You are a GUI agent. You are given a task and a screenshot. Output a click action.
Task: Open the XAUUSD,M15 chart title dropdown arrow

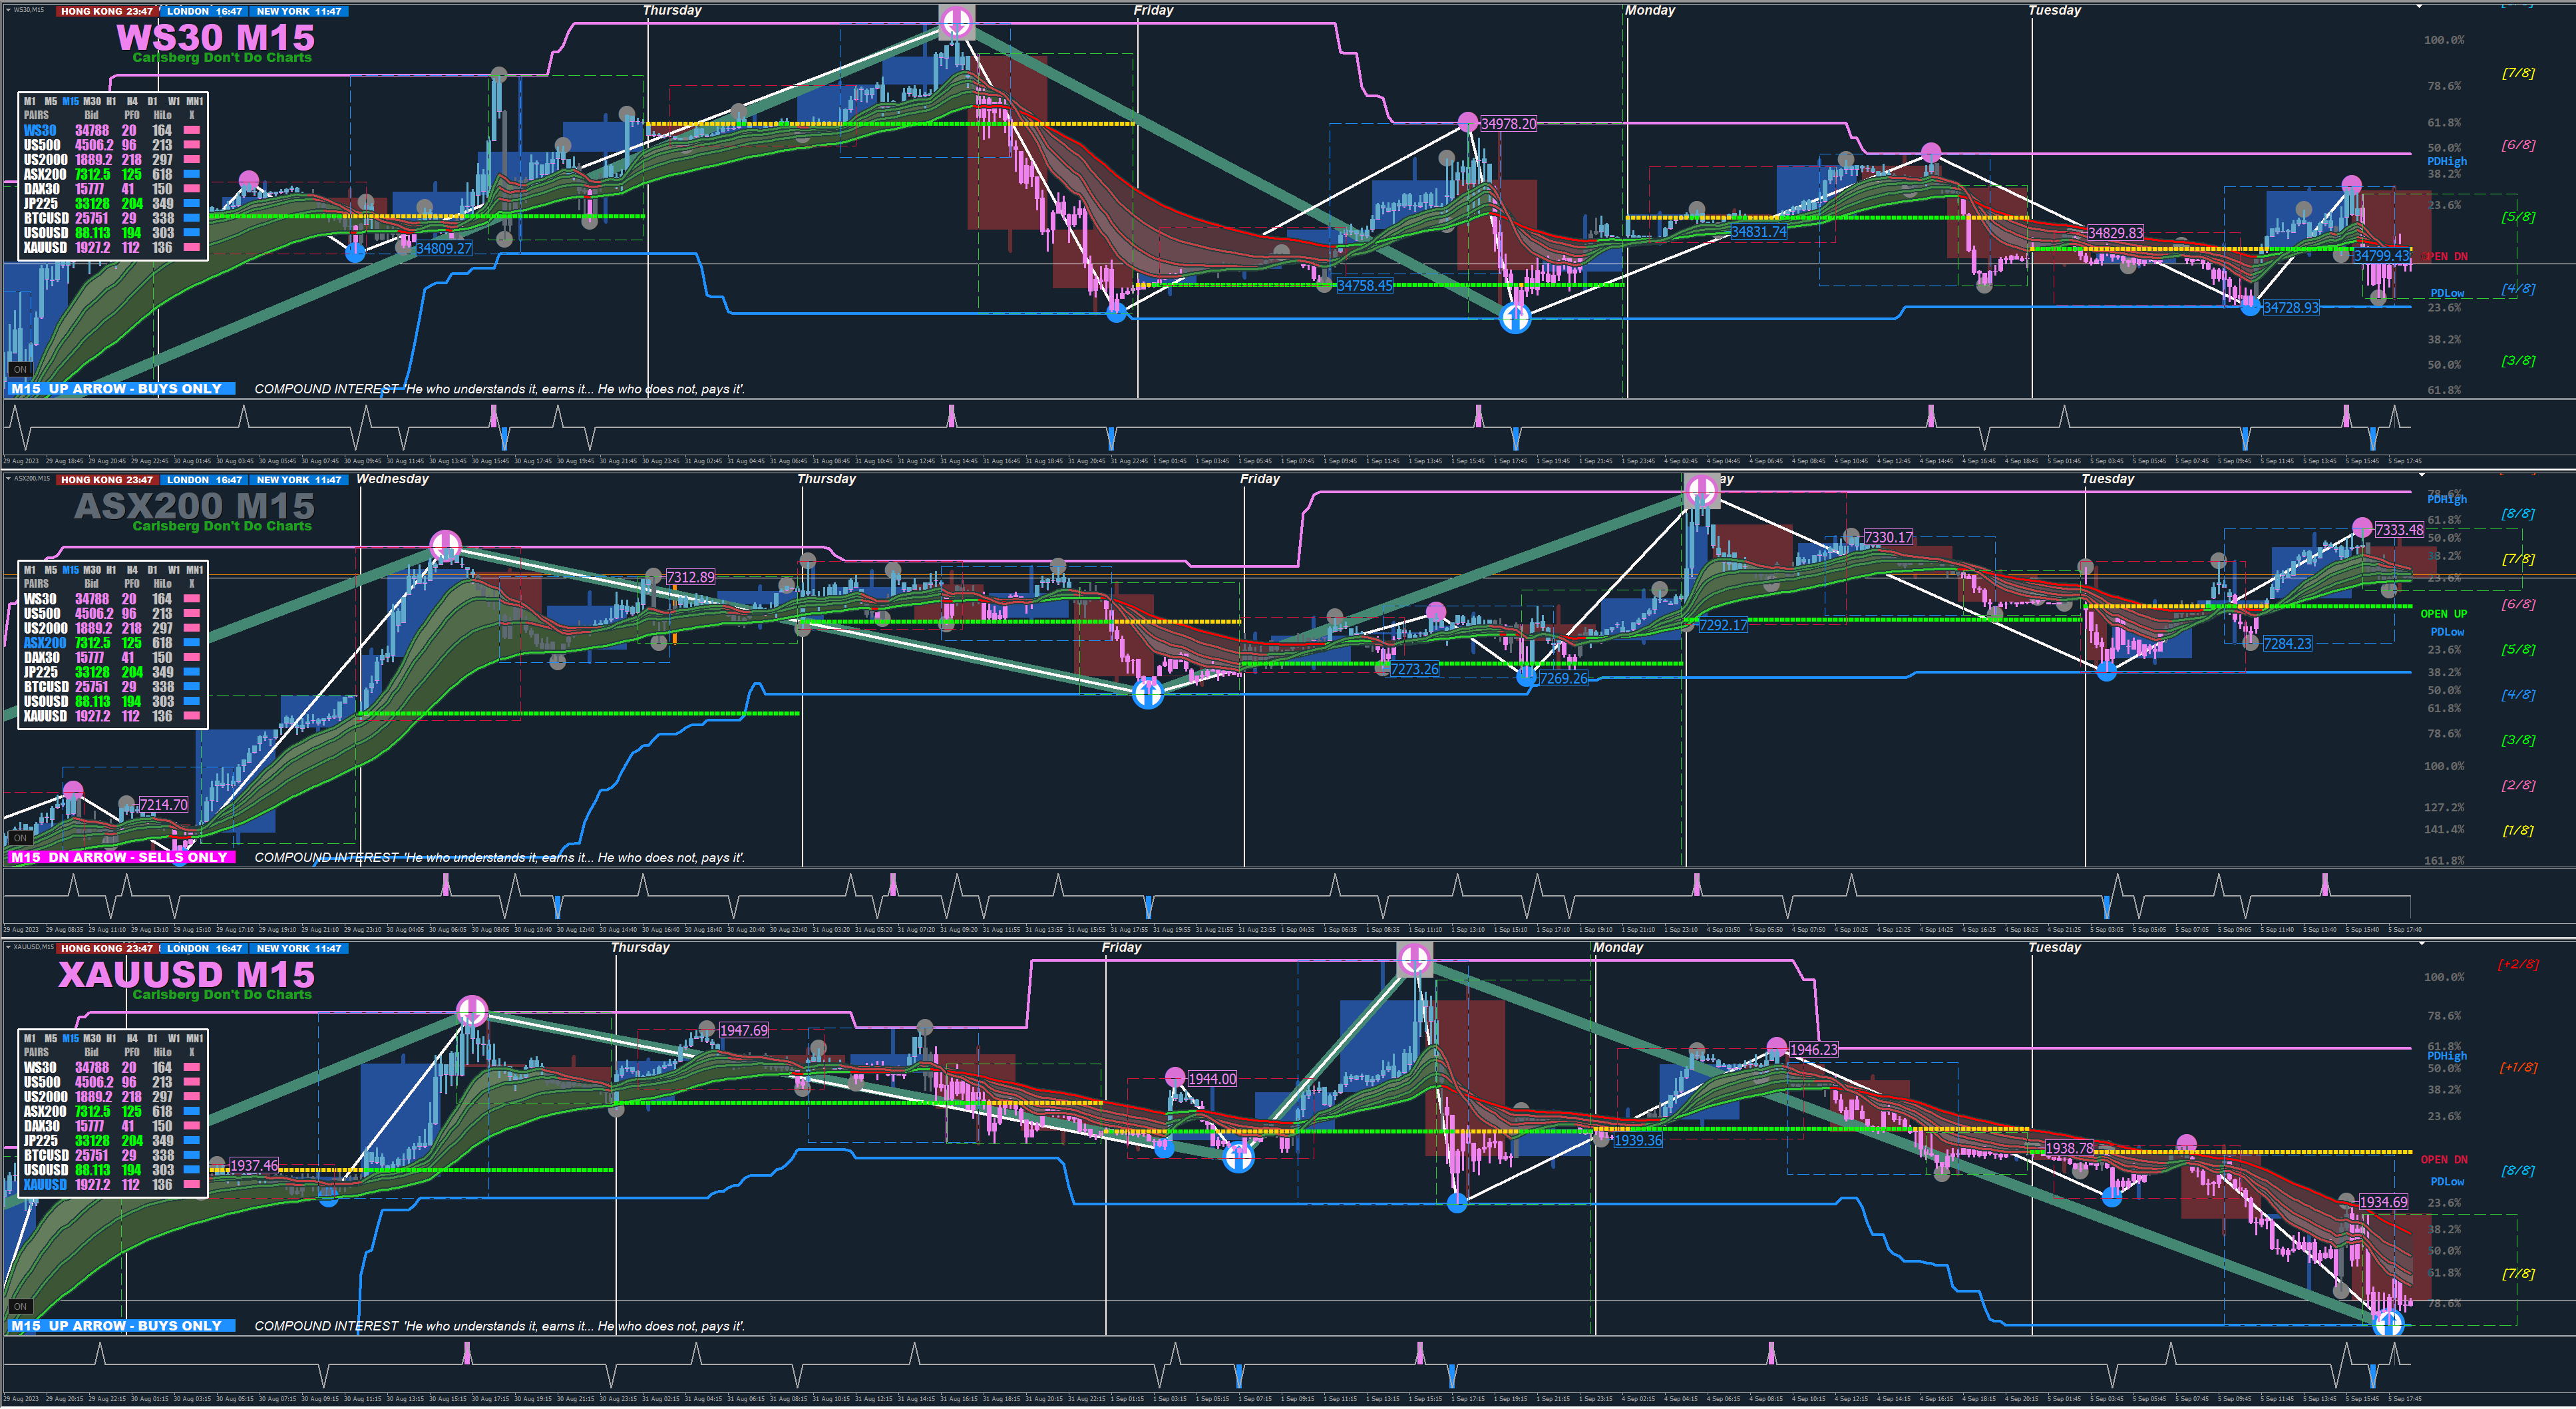coord(8,946)
